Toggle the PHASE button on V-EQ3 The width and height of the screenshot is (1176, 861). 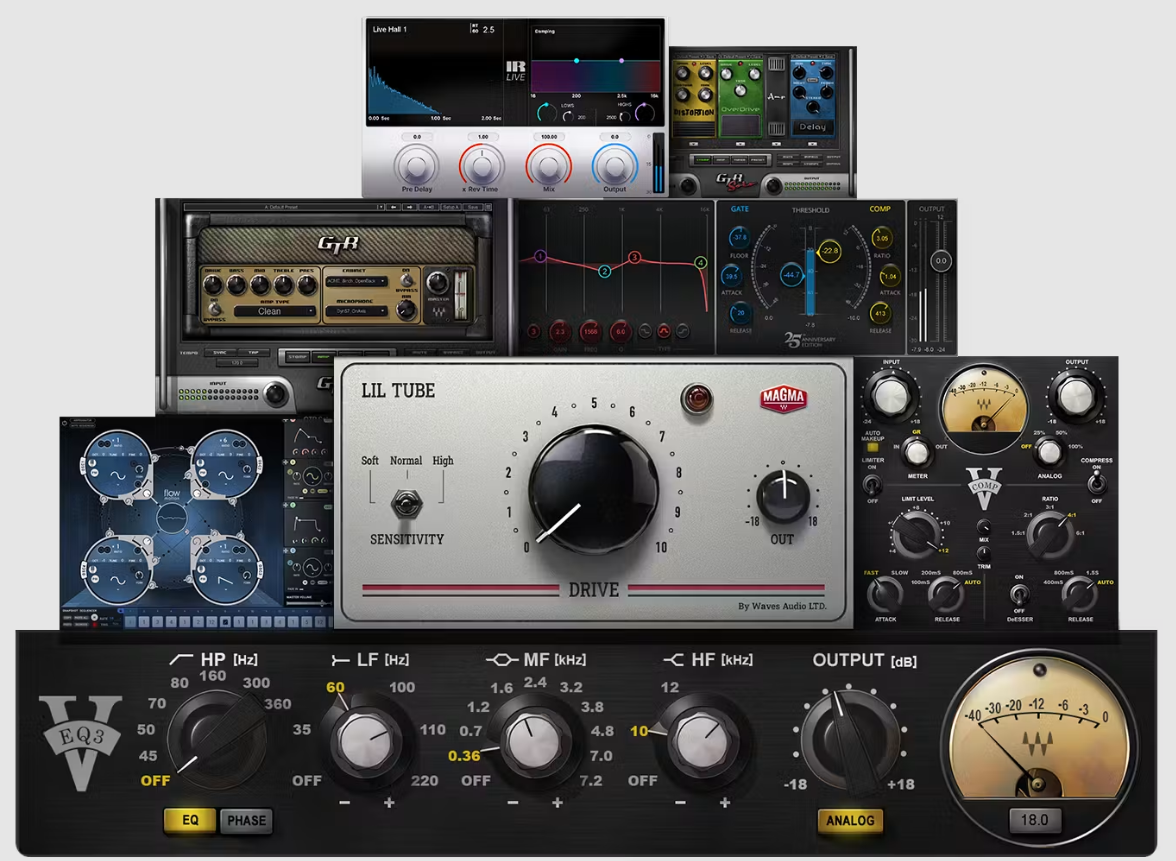pos(246,820)
